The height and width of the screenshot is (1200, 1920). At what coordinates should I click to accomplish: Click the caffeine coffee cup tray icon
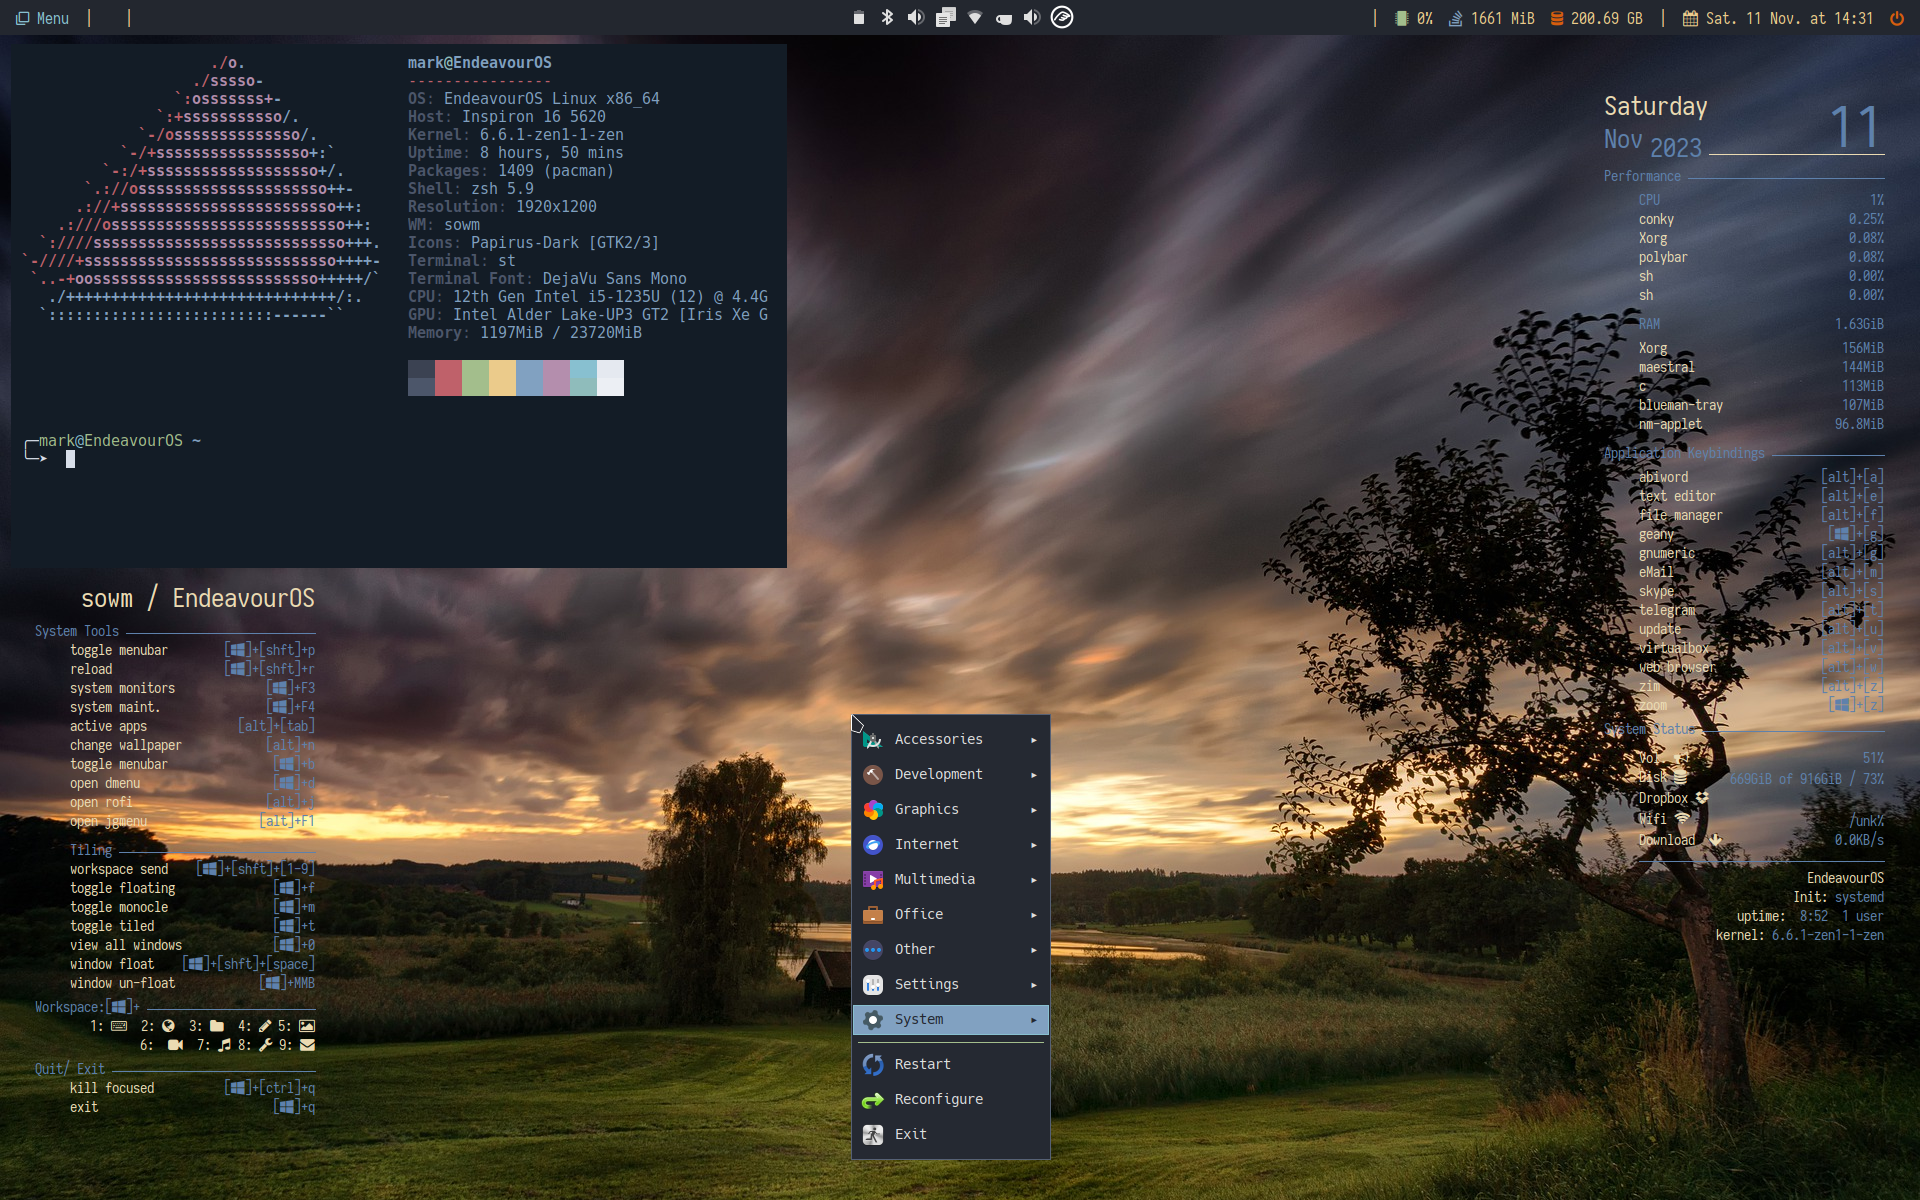[x=1004, y=18]
